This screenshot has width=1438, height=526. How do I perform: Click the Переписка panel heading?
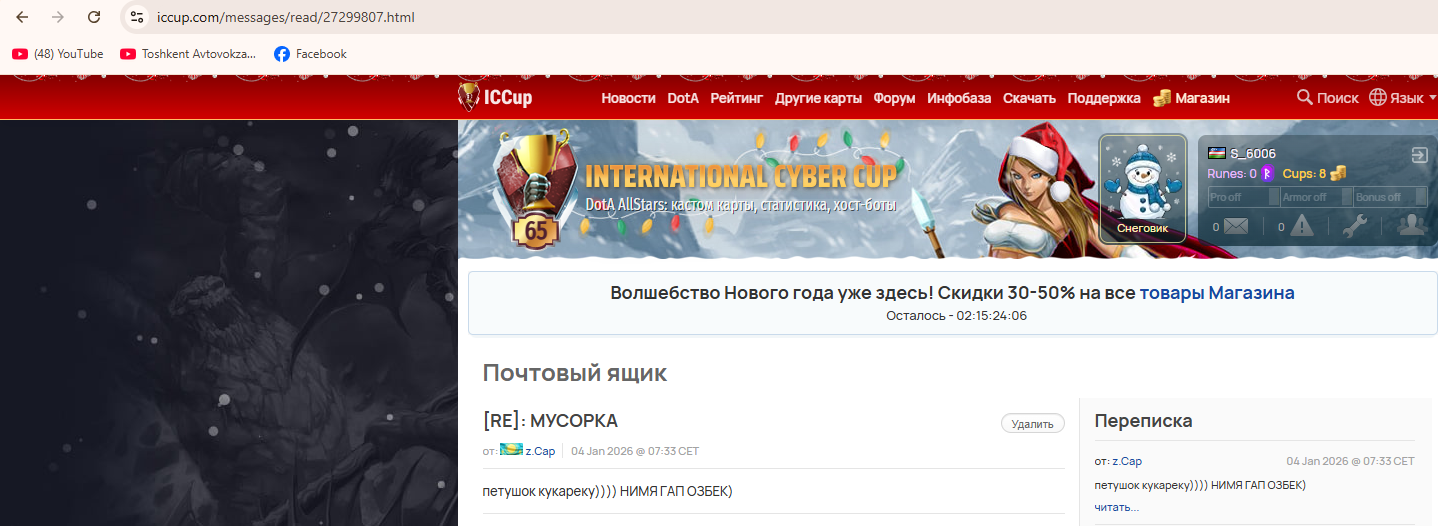pos(1143,421)
